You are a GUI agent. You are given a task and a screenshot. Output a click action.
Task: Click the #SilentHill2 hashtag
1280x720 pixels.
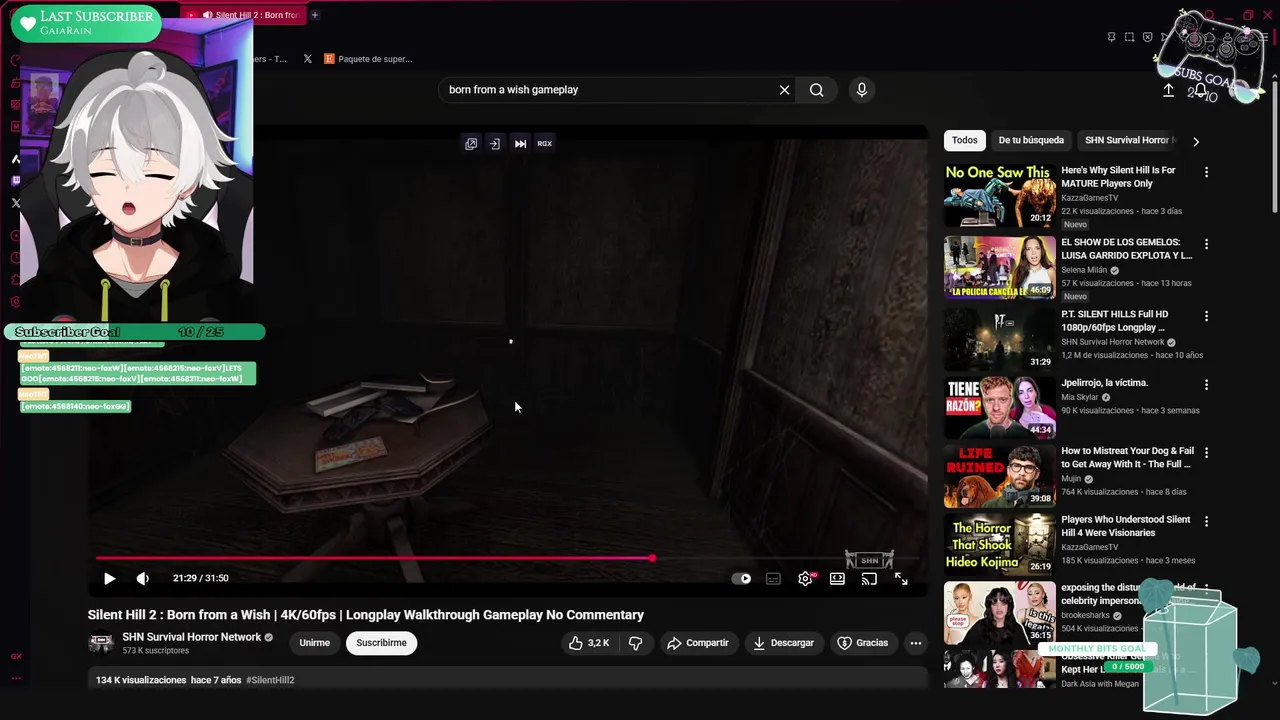click(270, 680)
